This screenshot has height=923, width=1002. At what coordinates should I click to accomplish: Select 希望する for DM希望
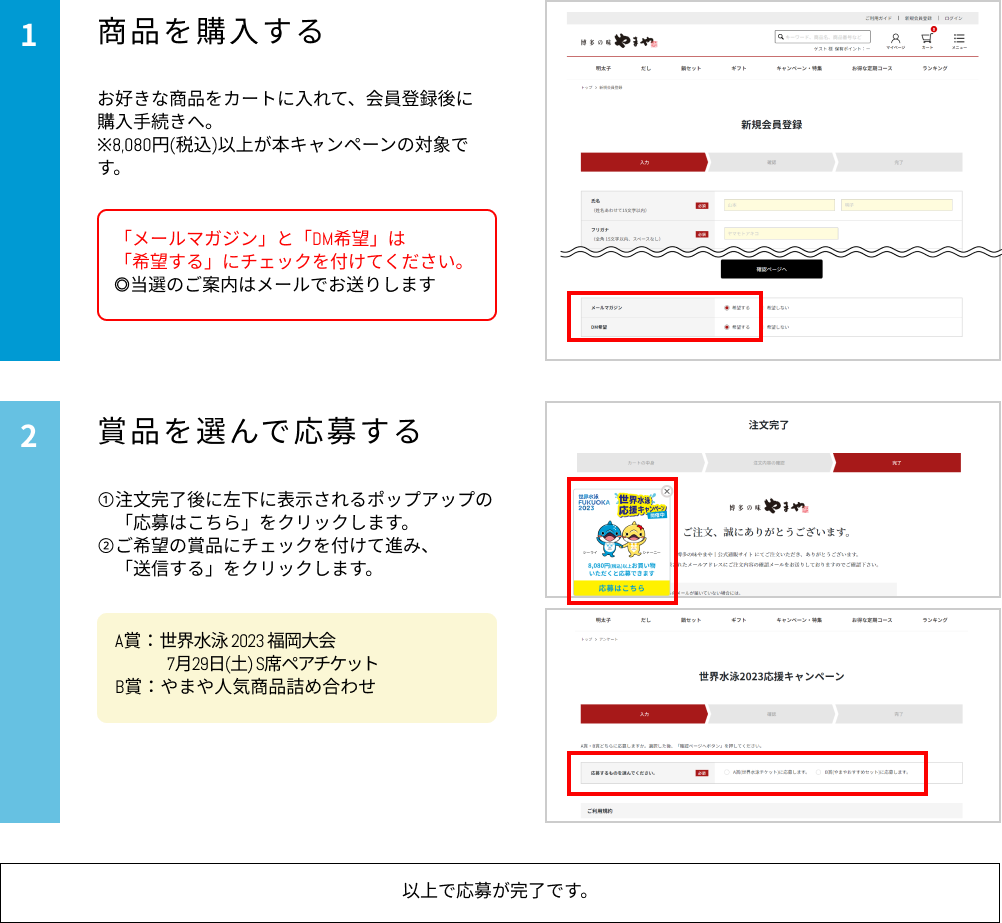pos(727,327)
